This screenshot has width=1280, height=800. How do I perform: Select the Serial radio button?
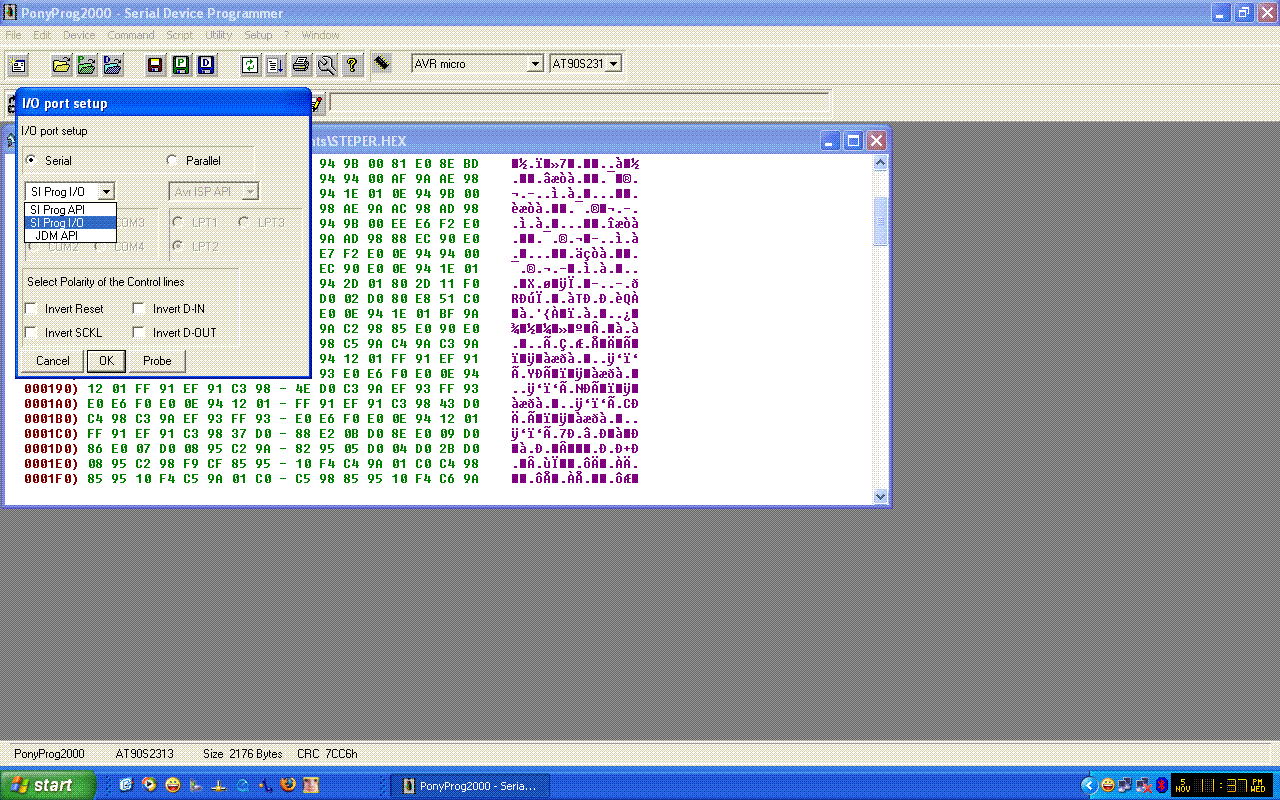tap(31, 161)
